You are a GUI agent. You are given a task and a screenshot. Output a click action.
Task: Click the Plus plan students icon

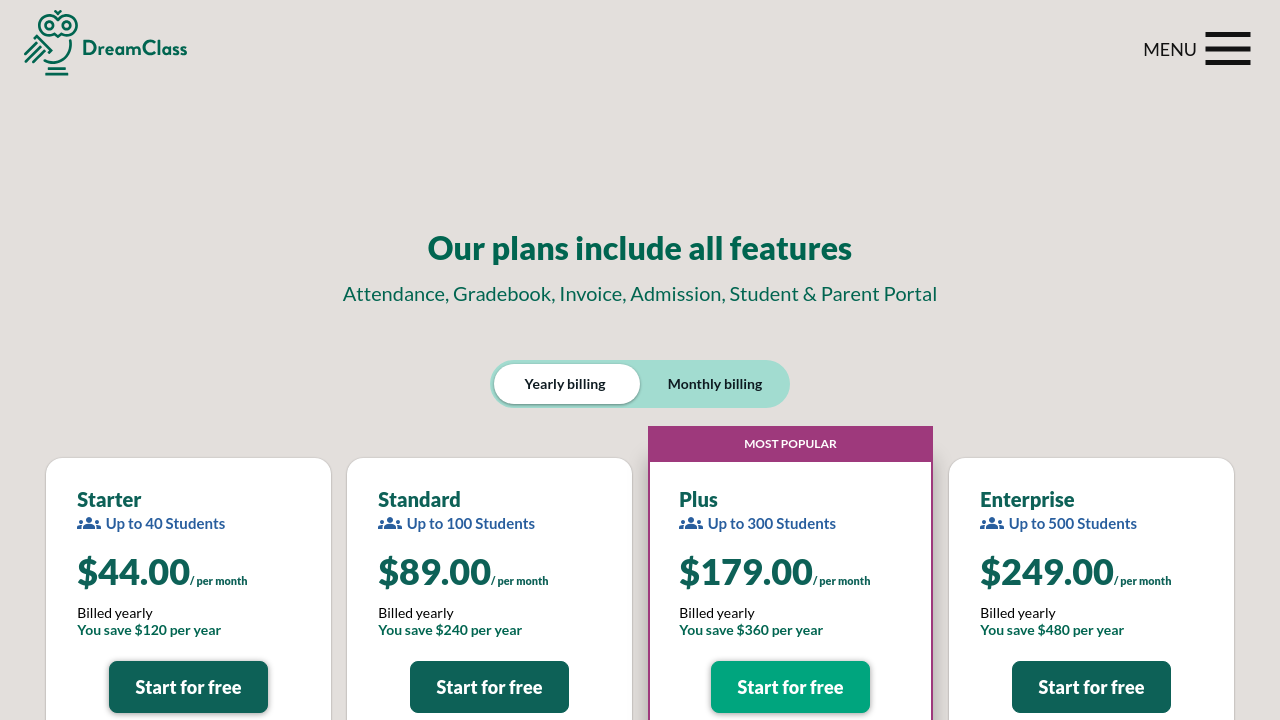tap(691, 524)
